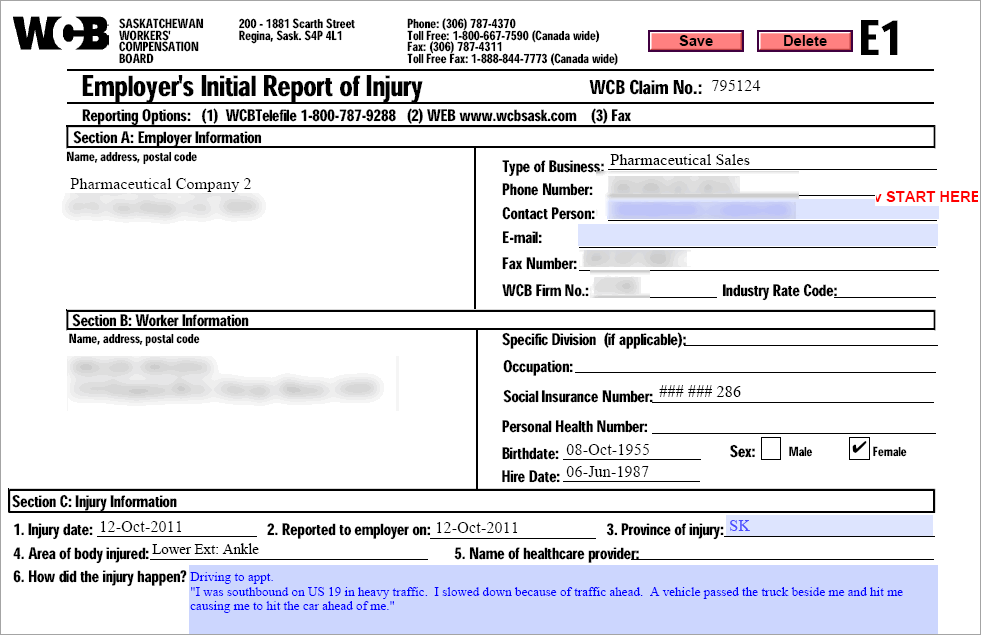Click the E1 form code
The width and height of the screenshot is (981, 635).
tap(880, 39)
